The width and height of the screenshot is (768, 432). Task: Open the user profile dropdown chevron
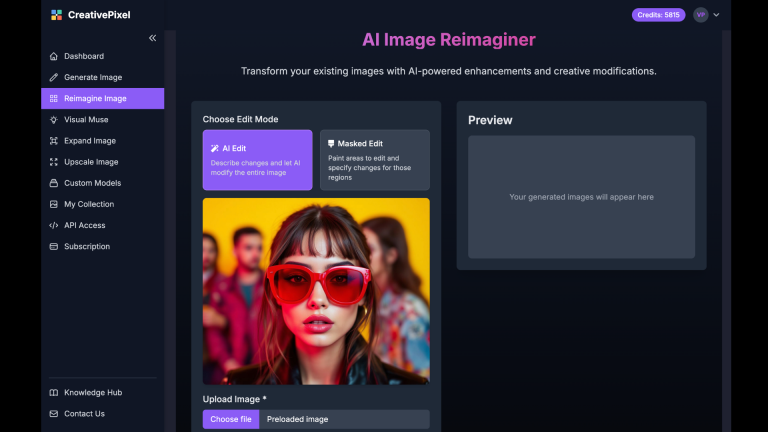click(x=716, y=15)
